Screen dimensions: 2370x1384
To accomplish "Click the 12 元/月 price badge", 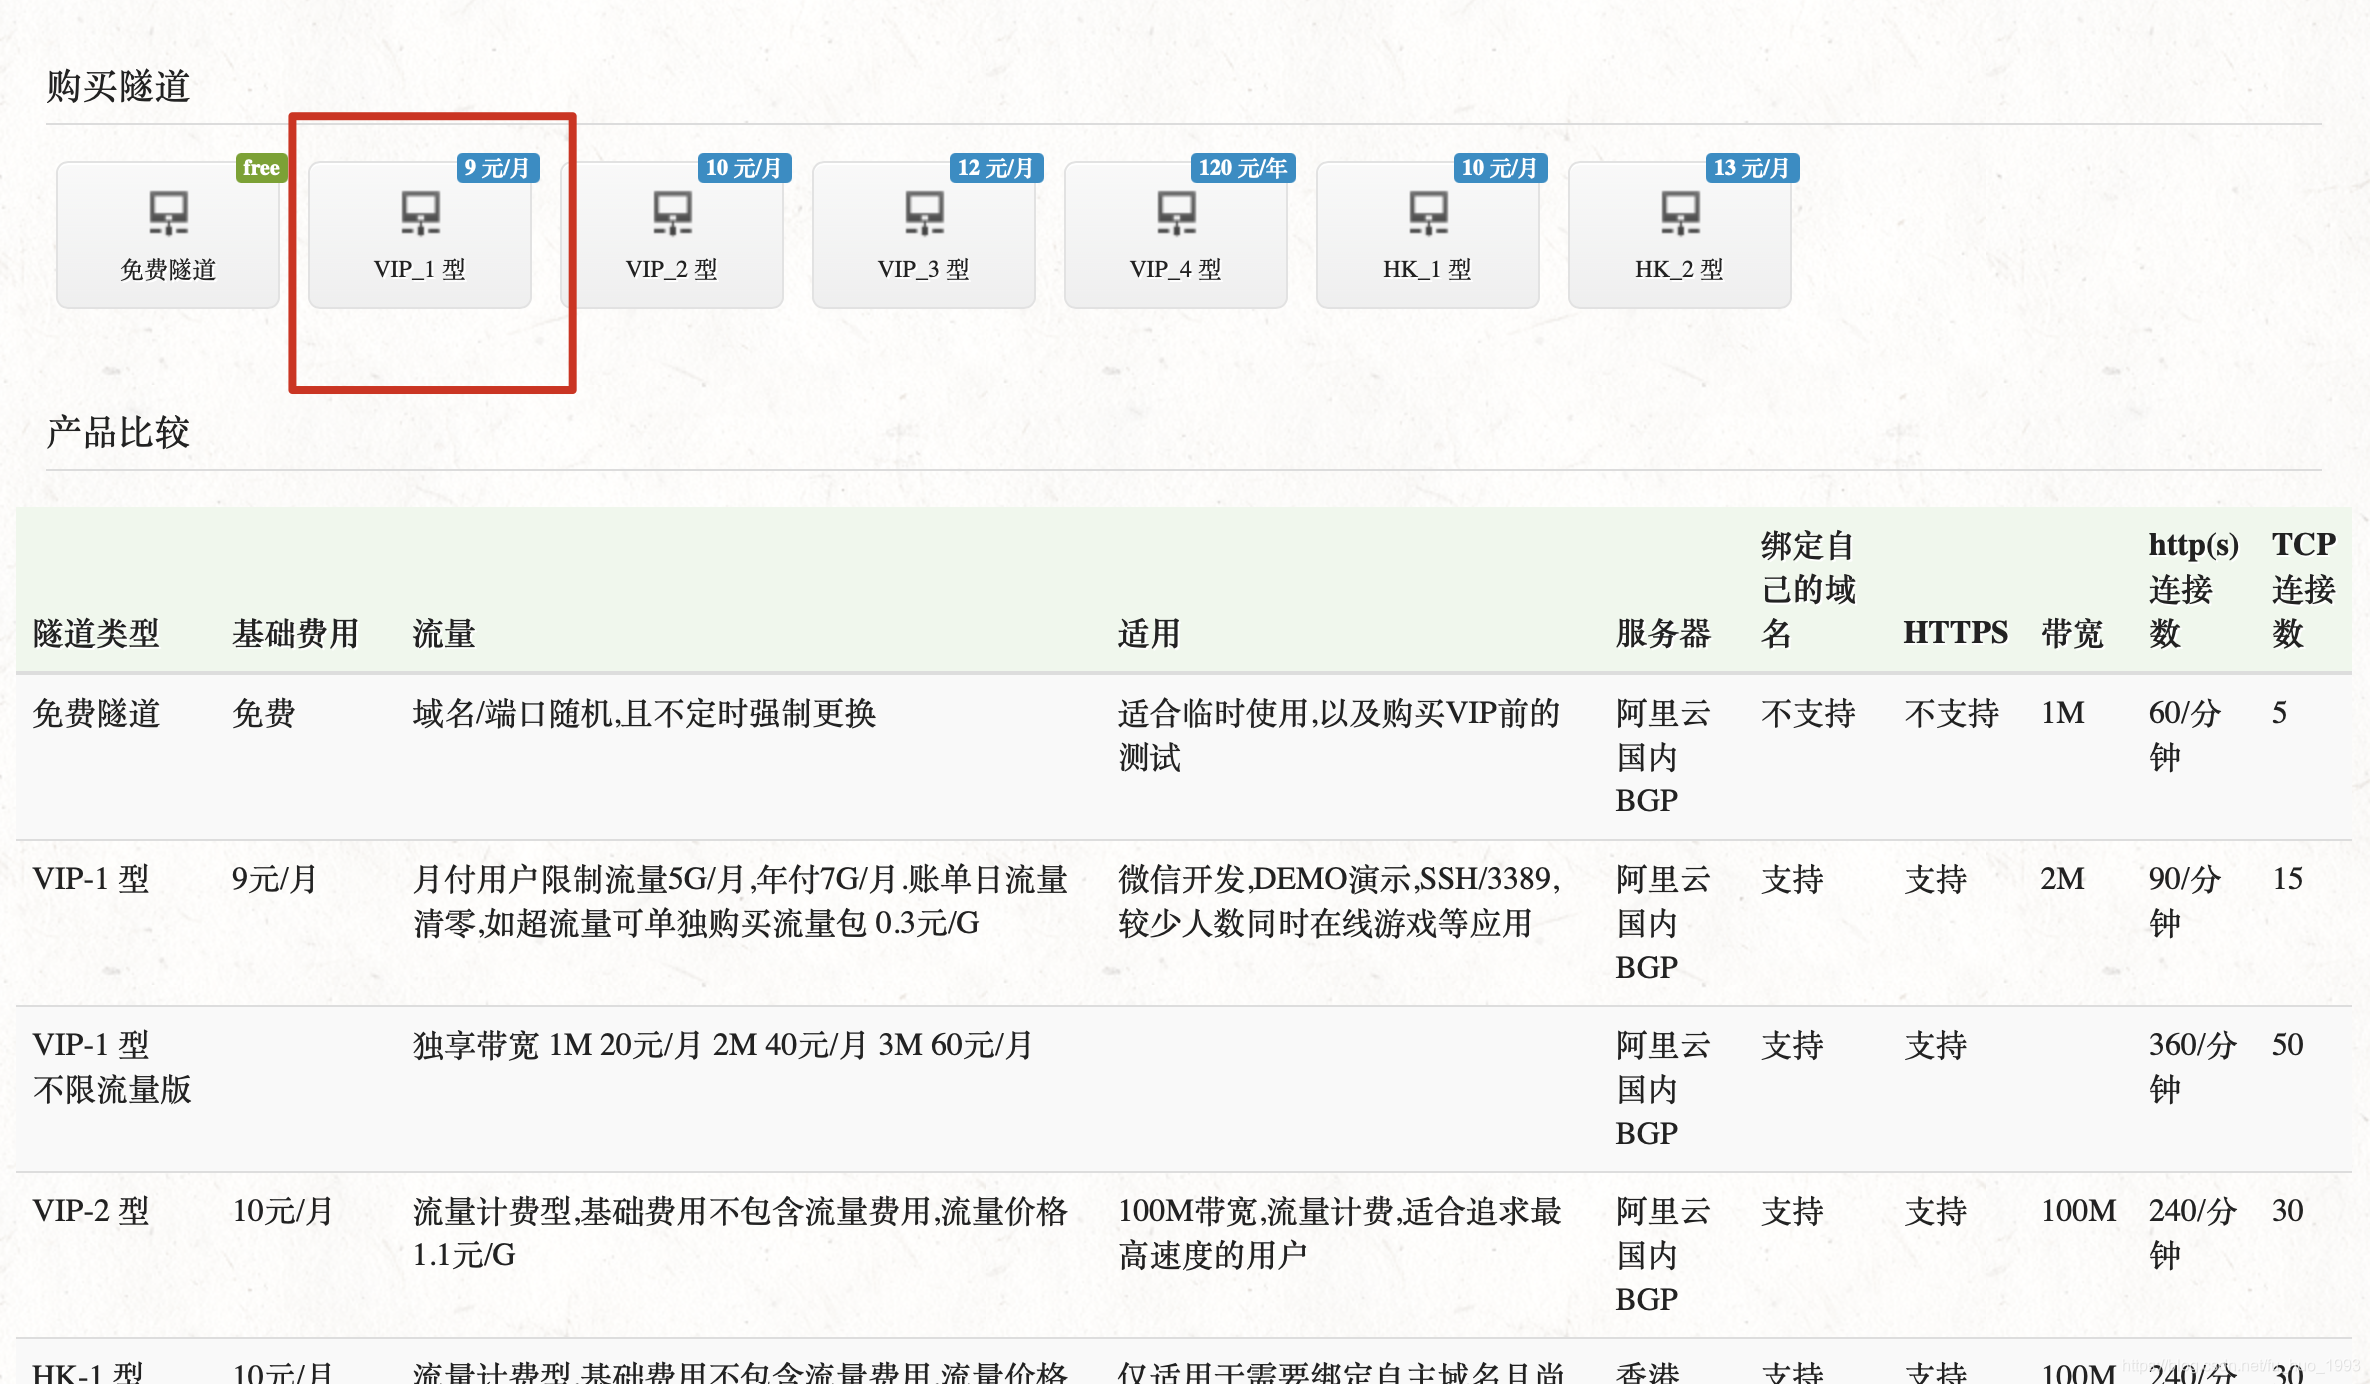I will click(x=995, y=168).
